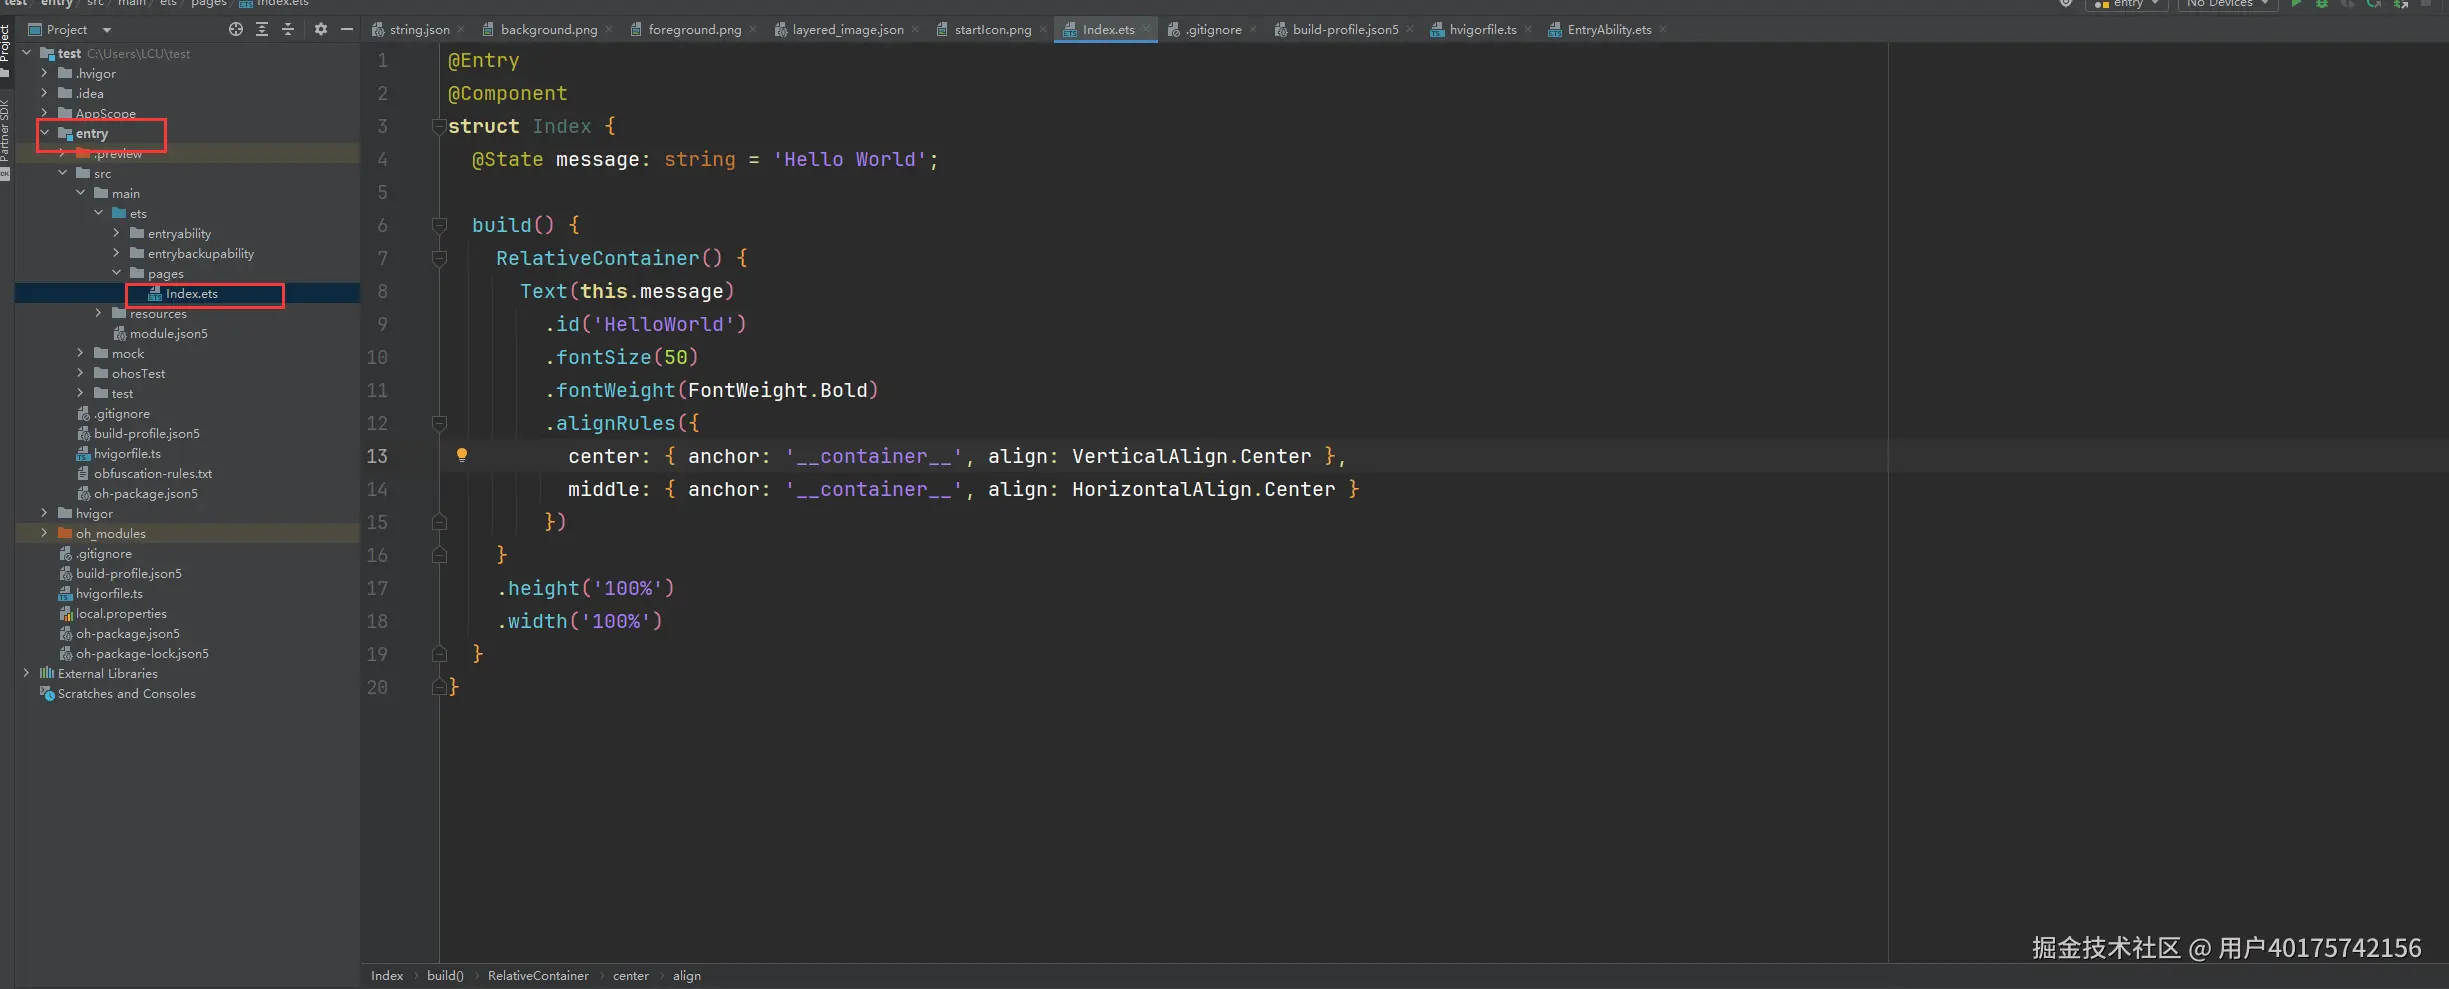This screenshot has width=2449, height=989.
Task: Collapse the src folder
Action: [x=62, y=173]
